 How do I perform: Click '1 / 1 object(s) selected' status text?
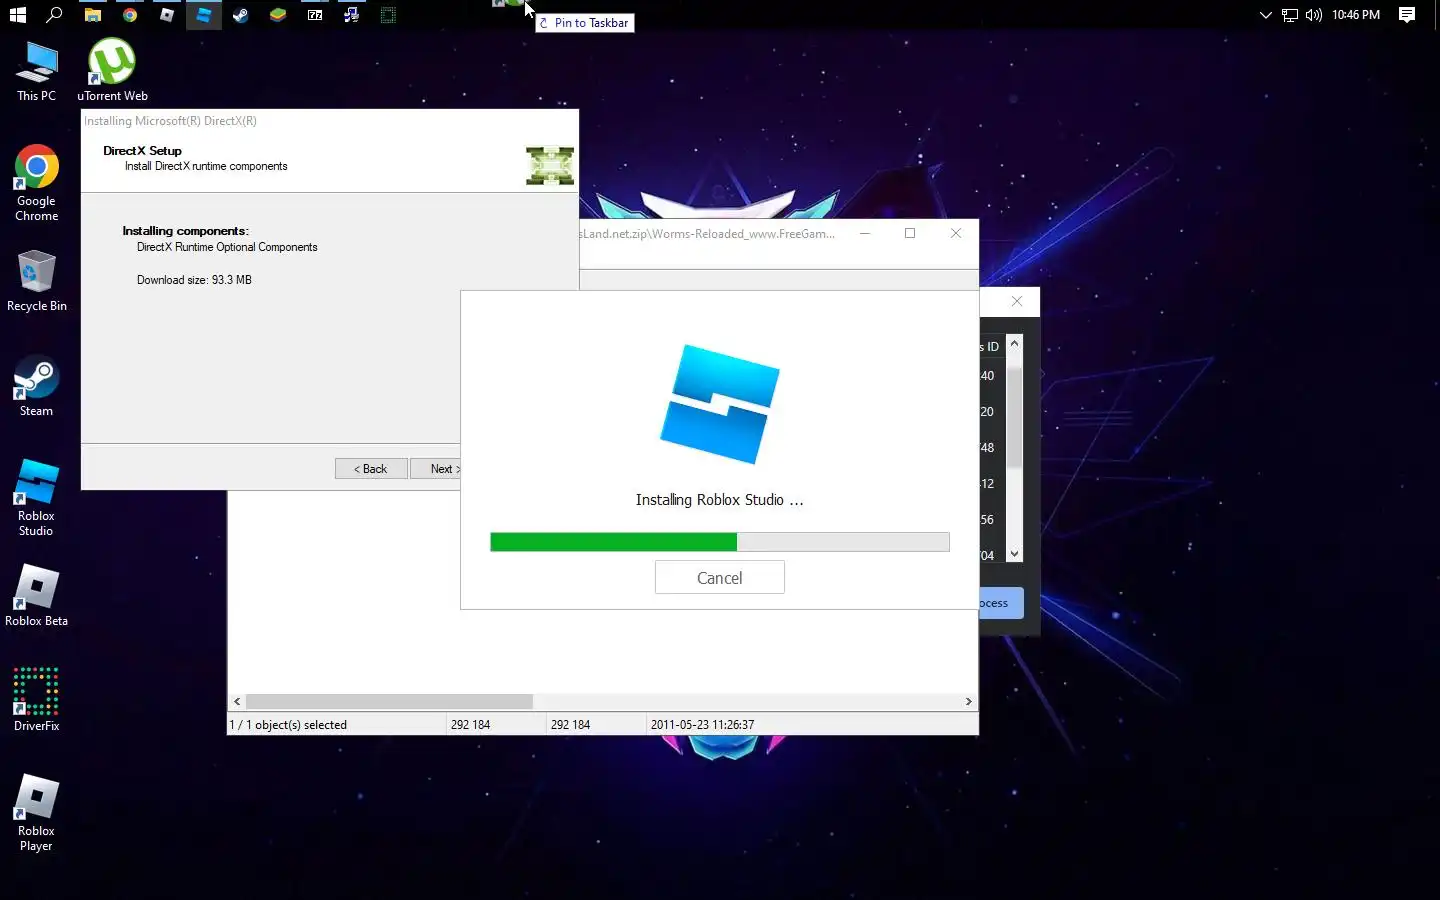coord(289,725)
